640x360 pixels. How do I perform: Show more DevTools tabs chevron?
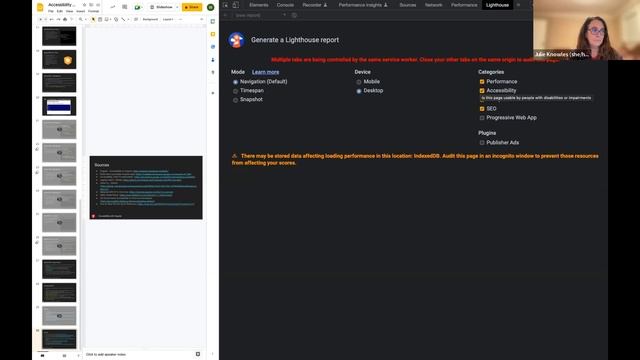coord(519,5)
